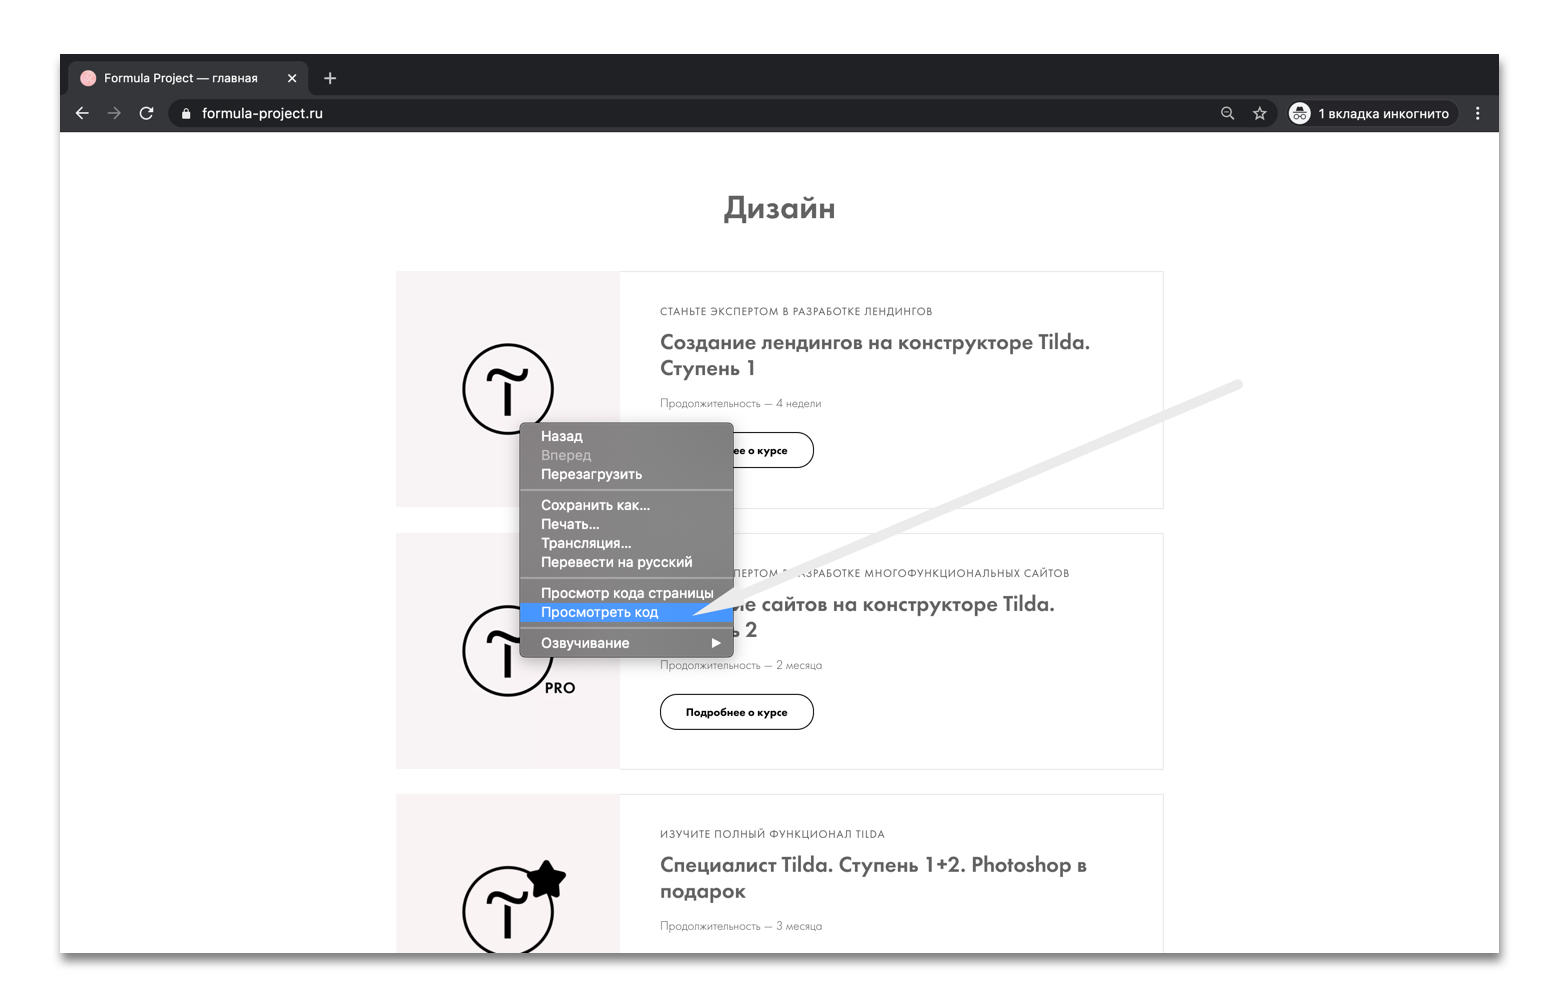The image size is (1558, 1008).
Task: Click ИЗУЧИТЕ ПОЛНЫЙ ФУНКЦИОНАЛ TILDA caption
Action: 772,834
